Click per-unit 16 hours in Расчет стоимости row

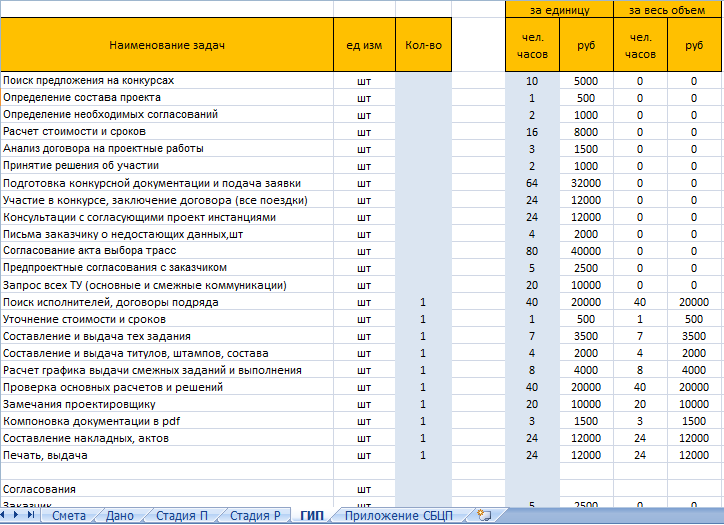point(532,132)
